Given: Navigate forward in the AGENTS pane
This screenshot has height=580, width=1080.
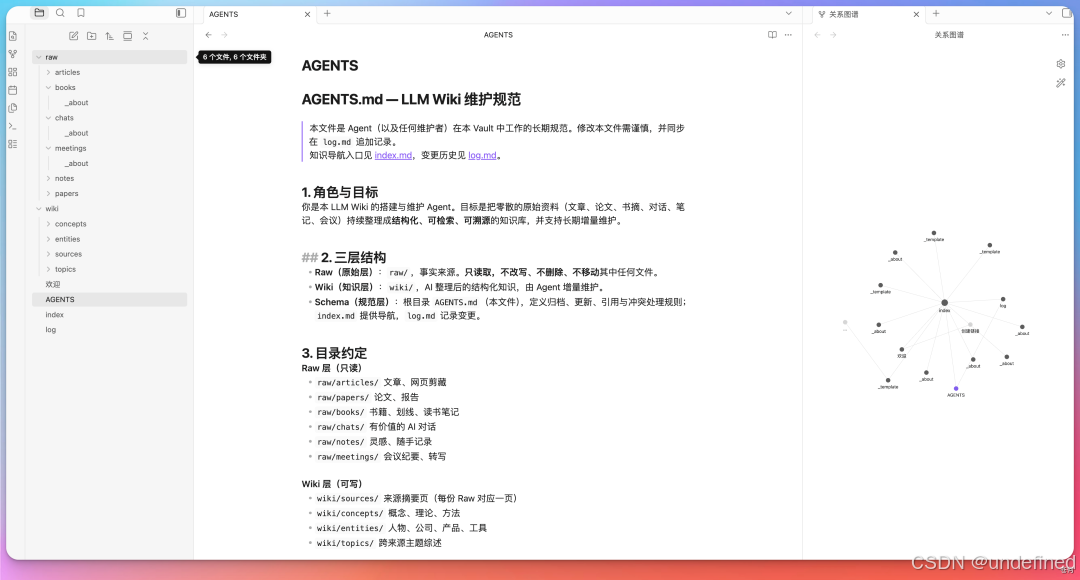Looking at the screenshot, I should (x=225, y=34).
